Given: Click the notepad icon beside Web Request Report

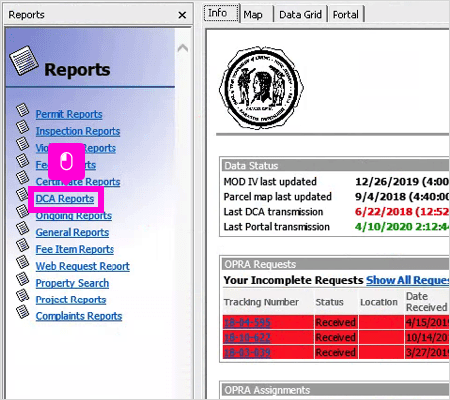Looking at the screenshot, I should coord(22,262).
